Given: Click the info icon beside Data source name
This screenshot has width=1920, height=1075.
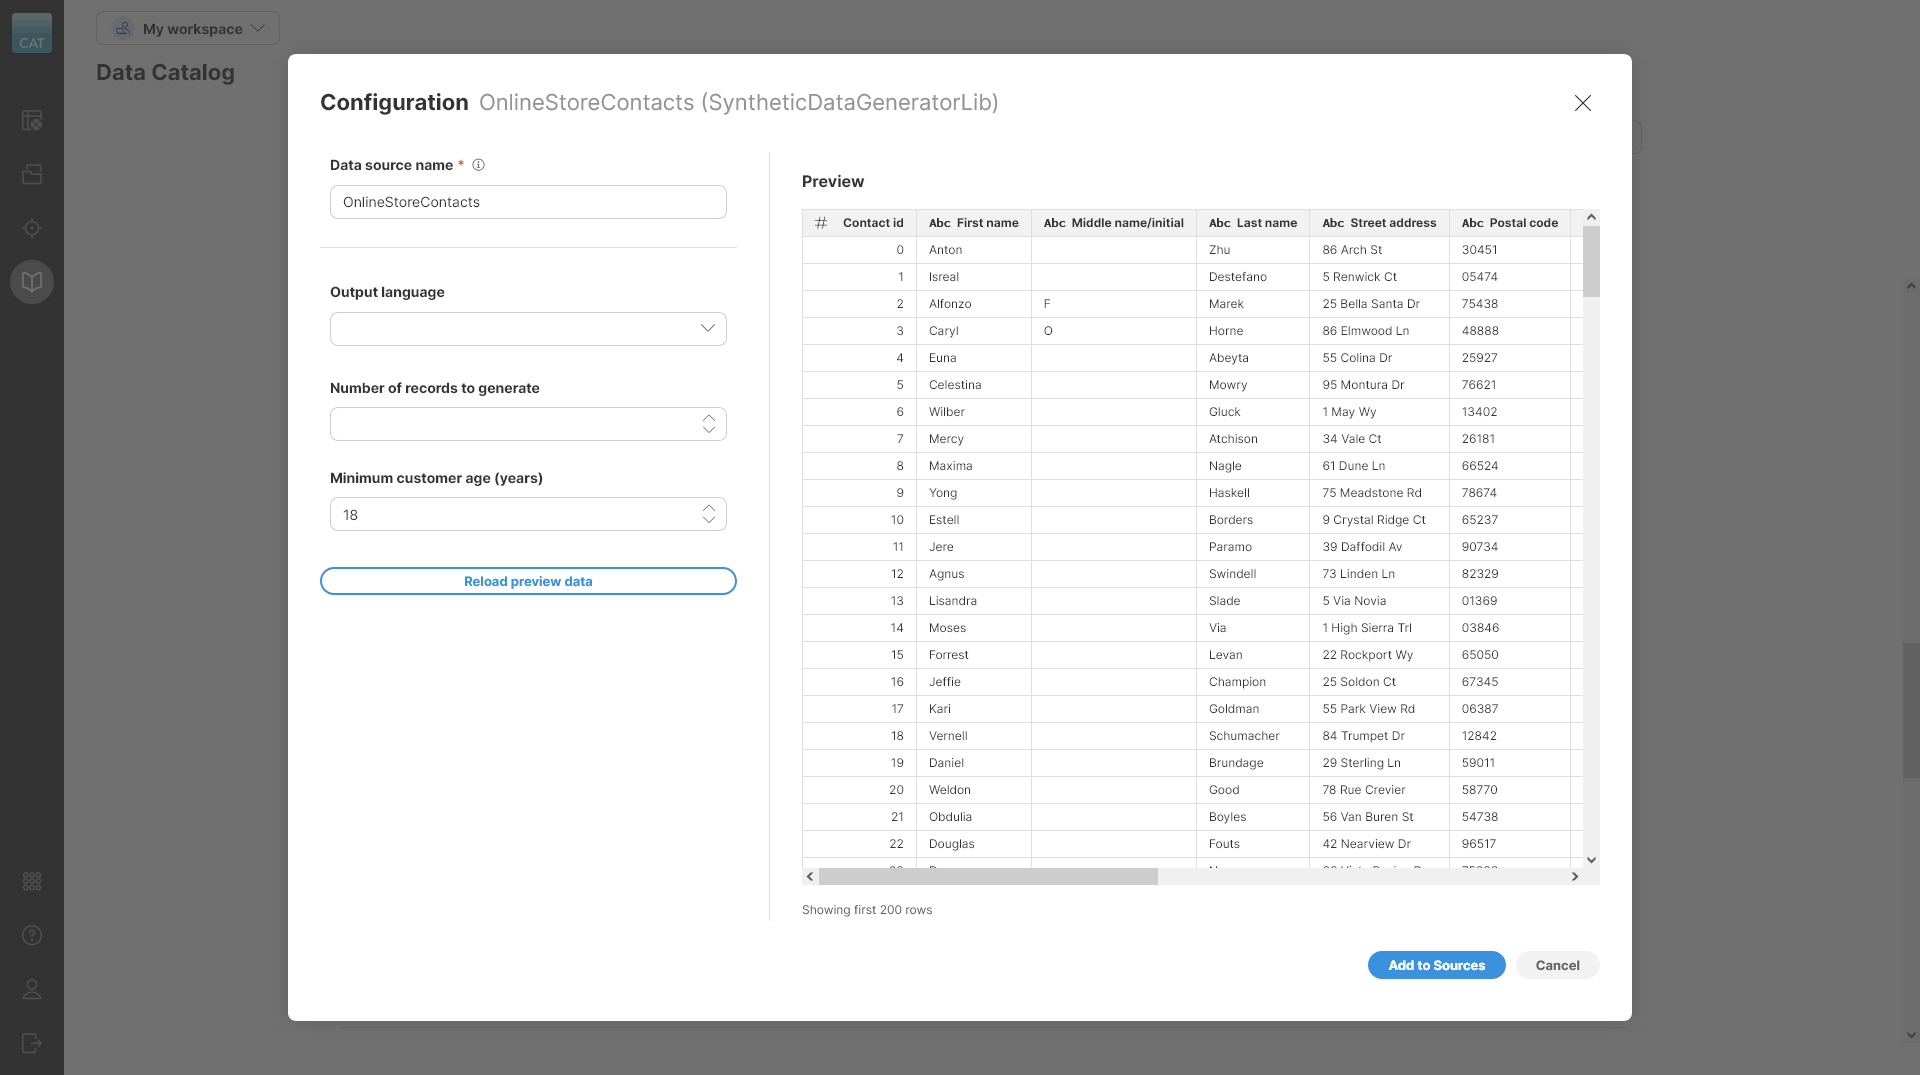Looking at the screenshot, I should [478, 165].
